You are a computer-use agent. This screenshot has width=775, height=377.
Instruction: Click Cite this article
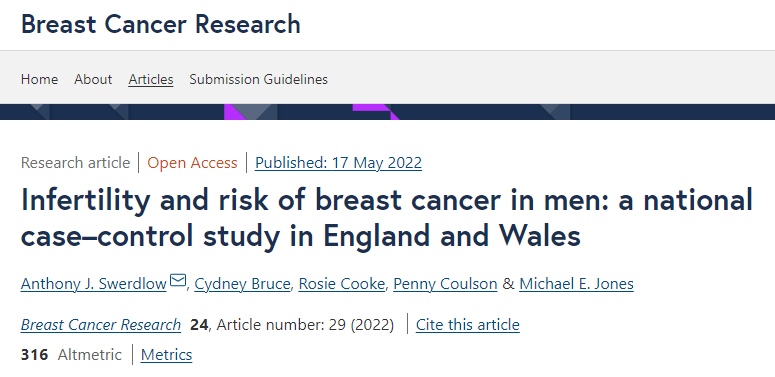(468, 325)
